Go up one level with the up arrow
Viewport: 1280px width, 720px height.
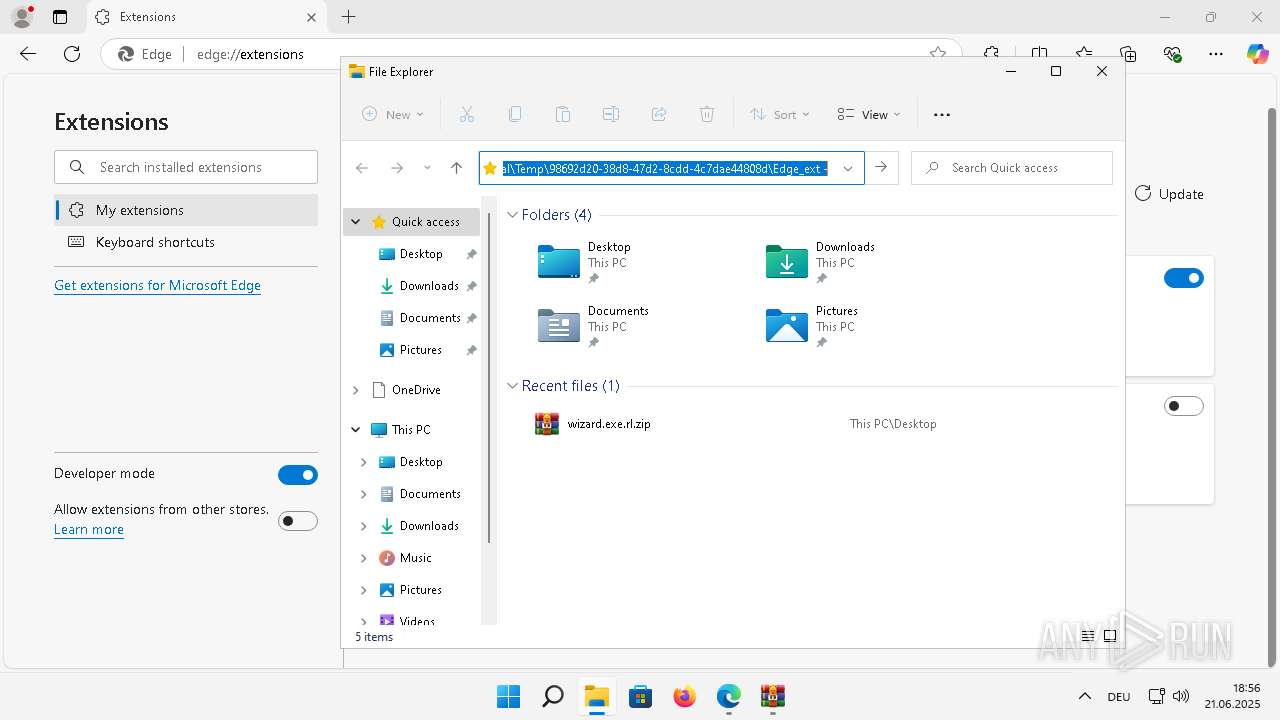click(x=456, y=168)
